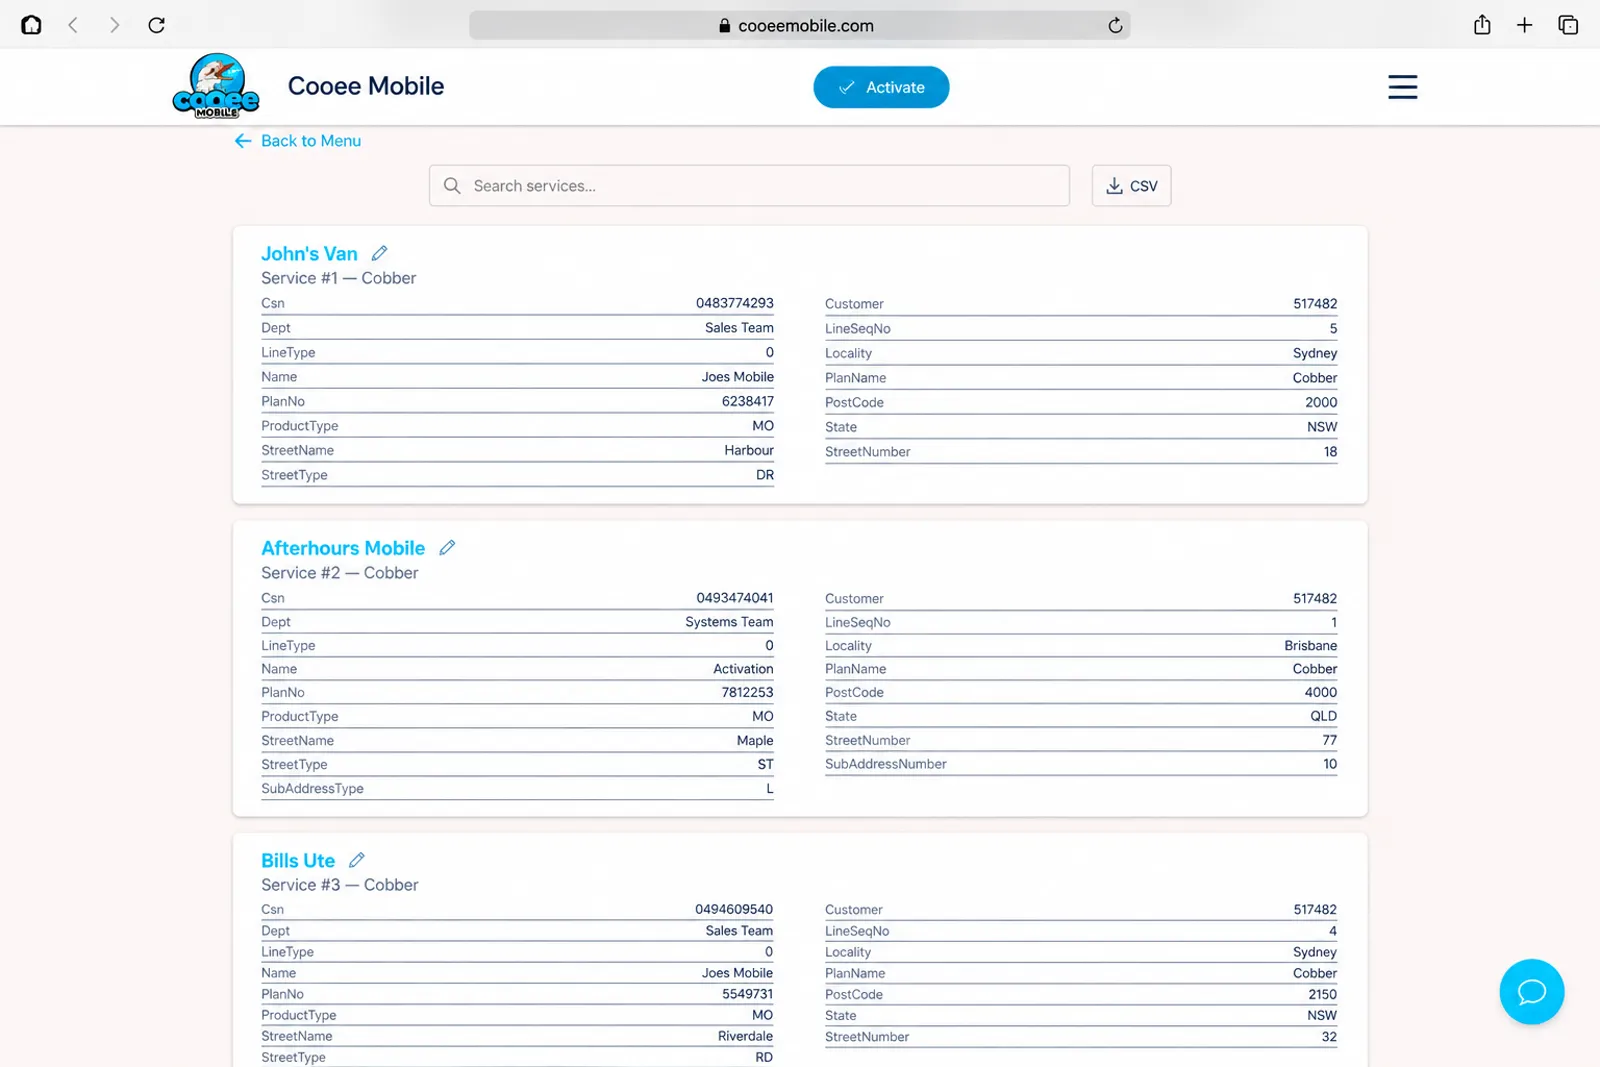Viewport: 1600px width, 1067px height.
Task: Navigate back in the browser
Action: coord(72,25)
